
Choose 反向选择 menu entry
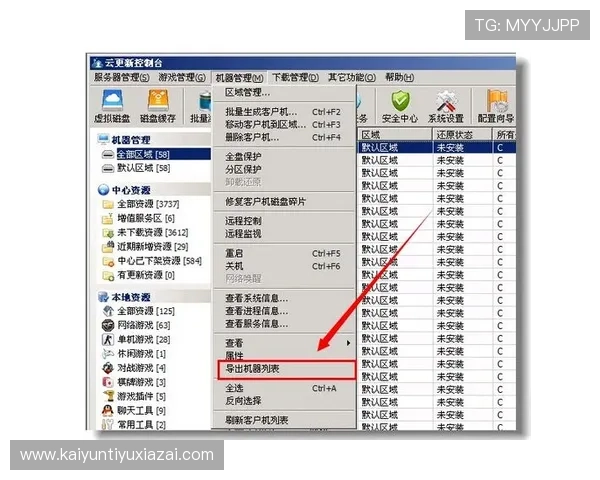284,401
